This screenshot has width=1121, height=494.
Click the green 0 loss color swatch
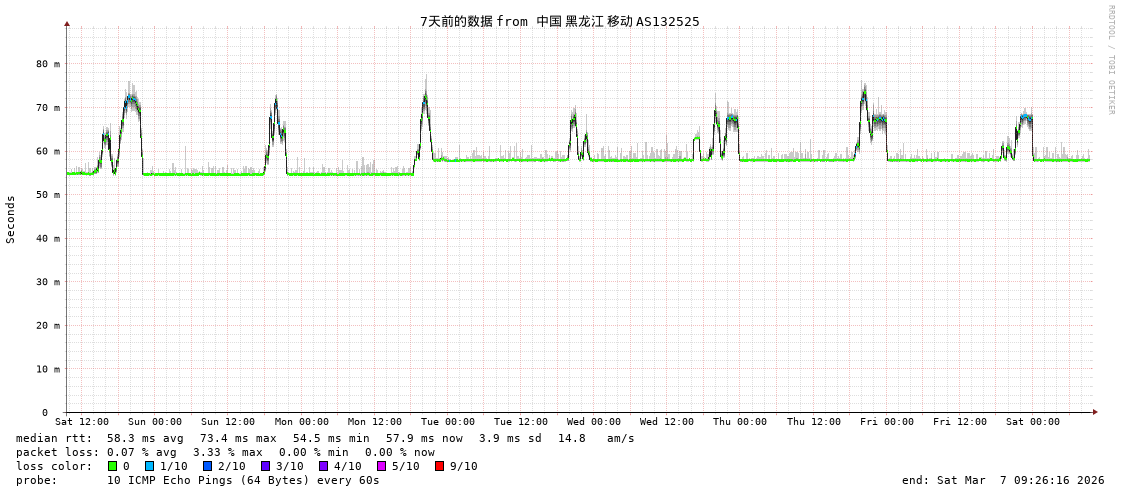(112, 466)
